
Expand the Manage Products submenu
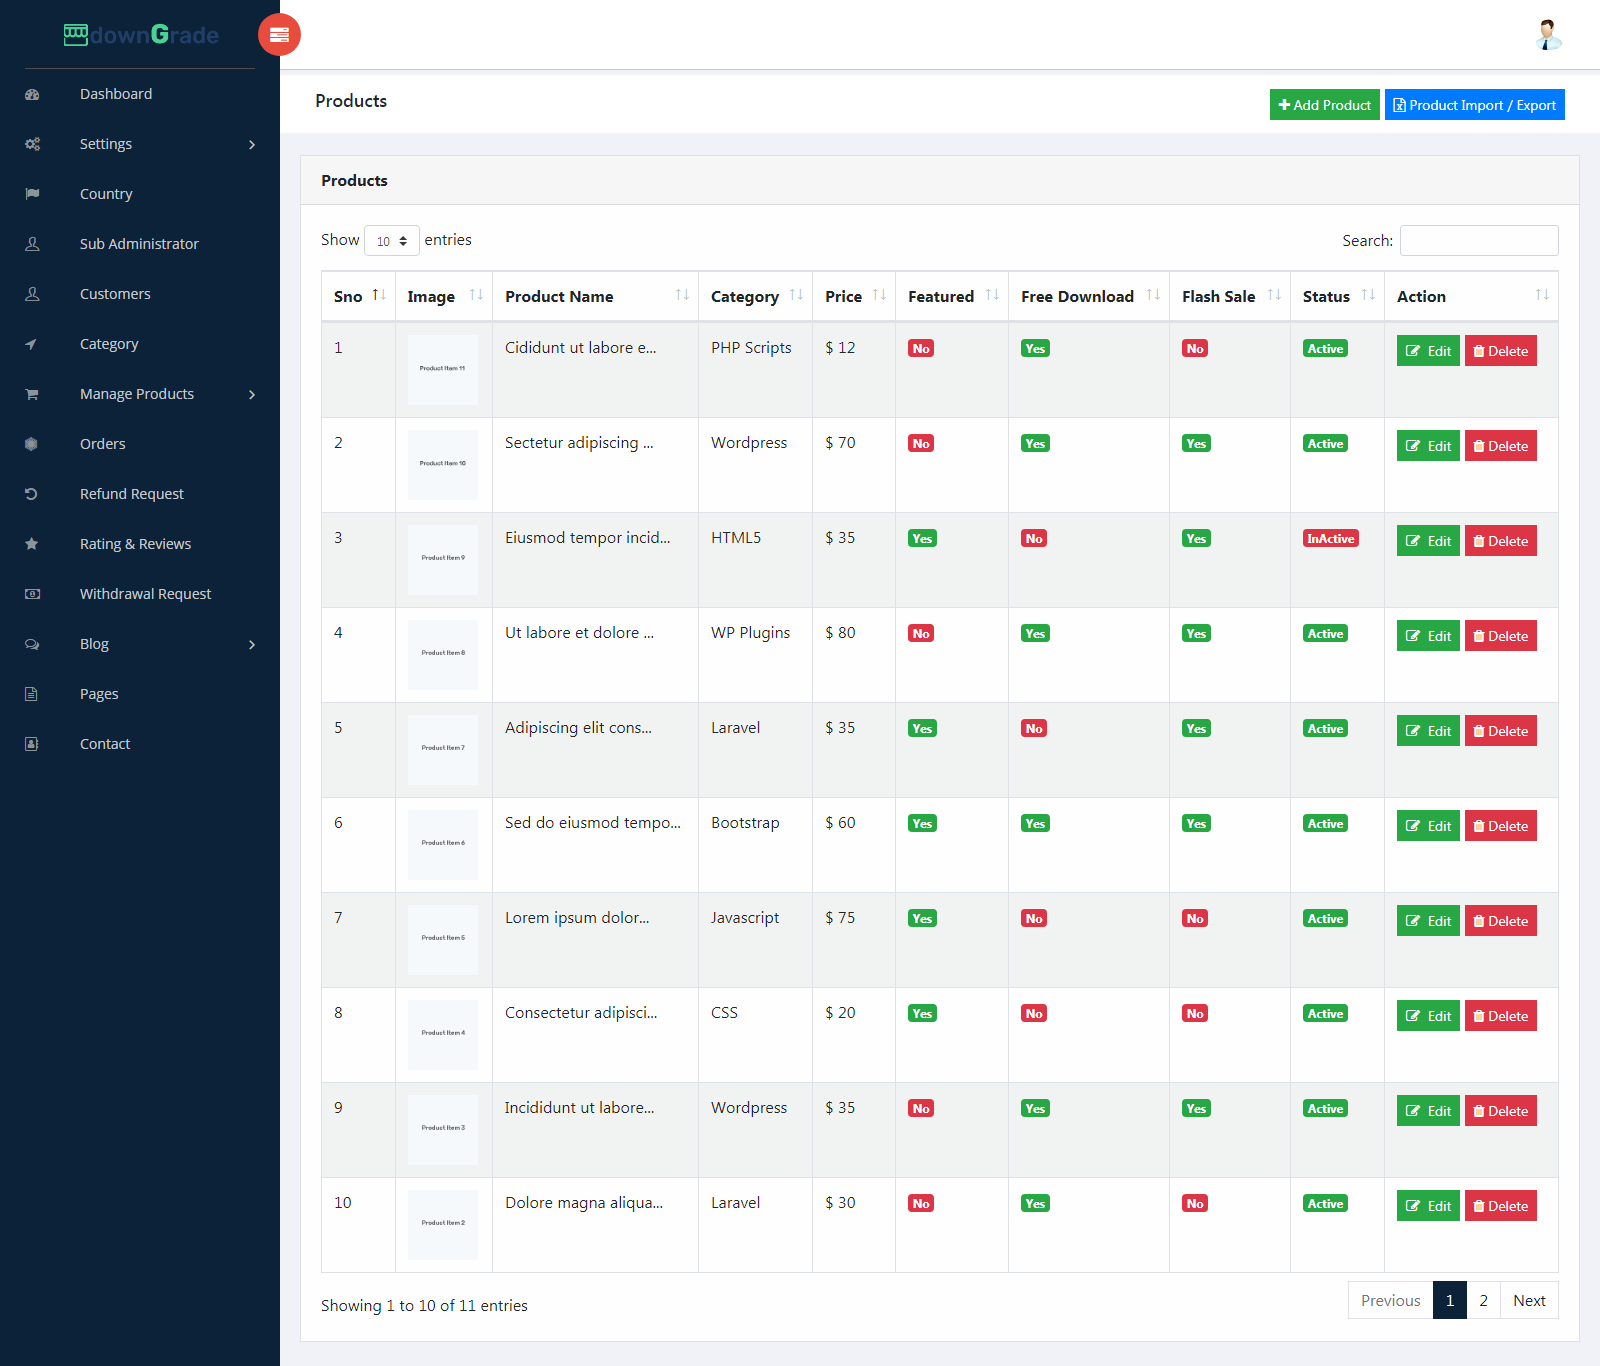coord(252,394)
